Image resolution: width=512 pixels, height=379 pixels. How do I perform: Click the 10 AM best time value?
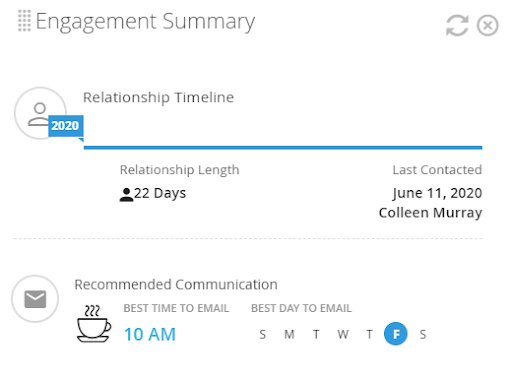(x=150, y=334)
